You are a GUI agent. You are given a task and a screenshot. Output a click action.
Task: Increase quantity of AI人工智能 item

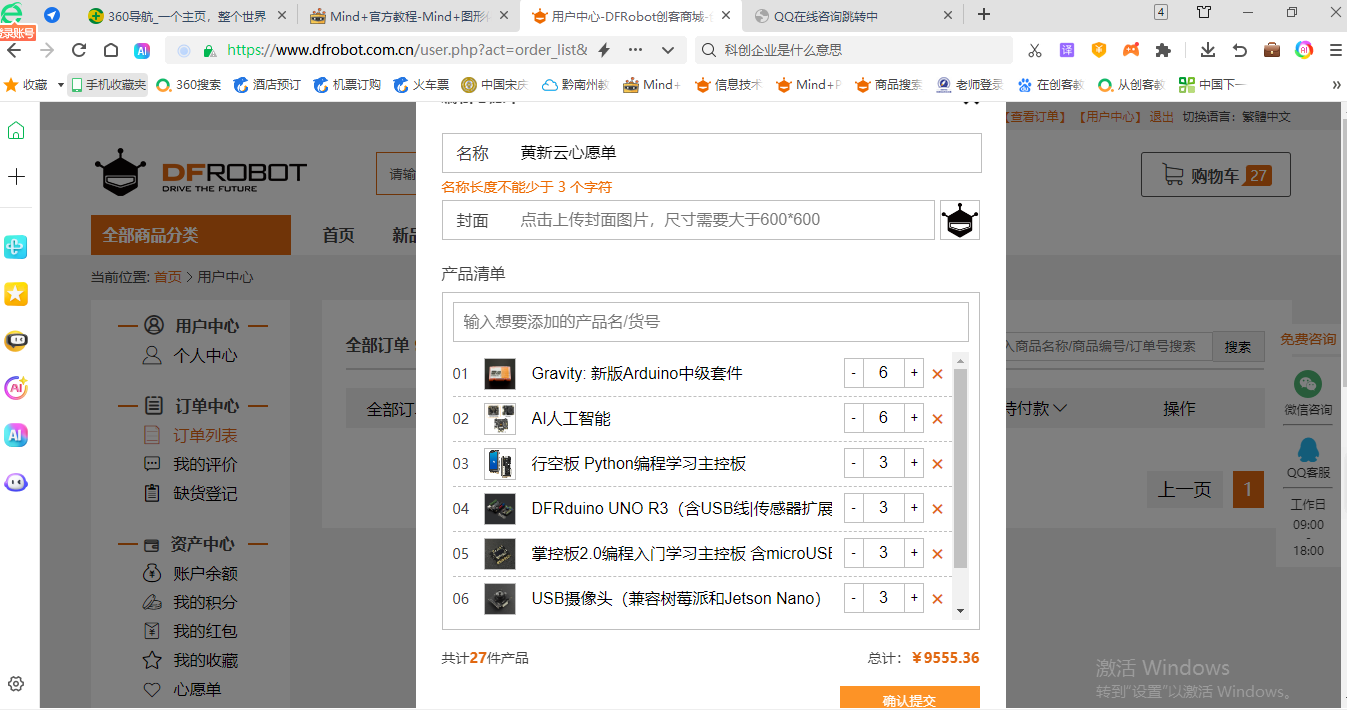point(913,419)
